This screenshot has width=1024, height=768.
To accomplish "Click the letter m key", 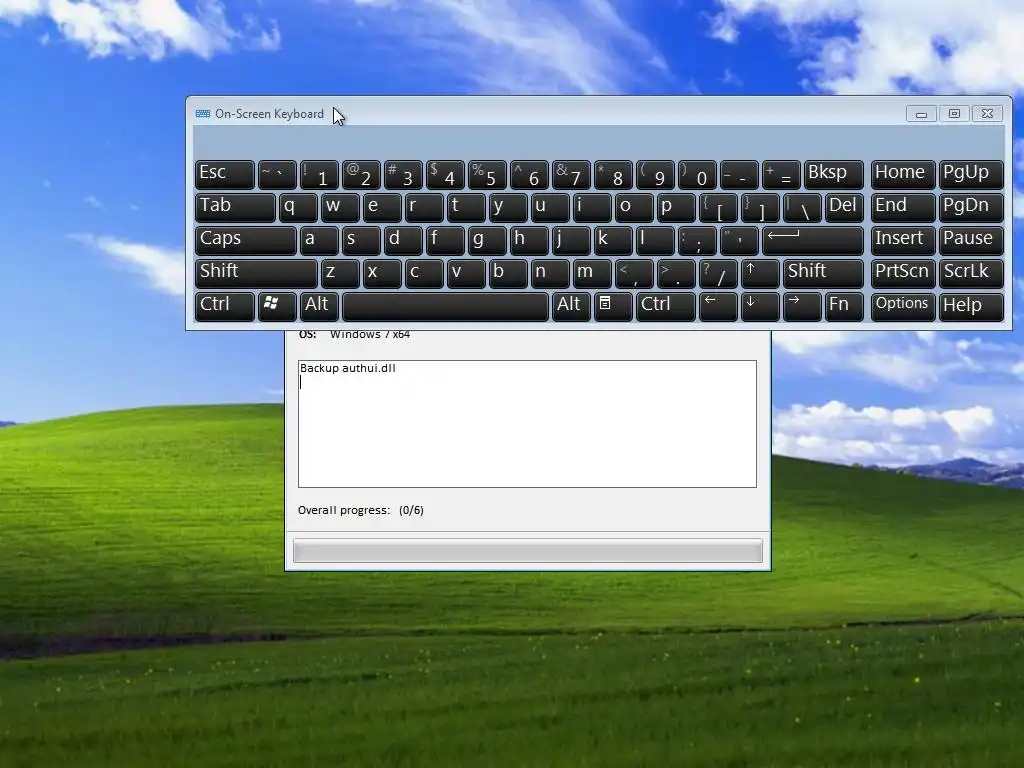I will coord(592,273).
